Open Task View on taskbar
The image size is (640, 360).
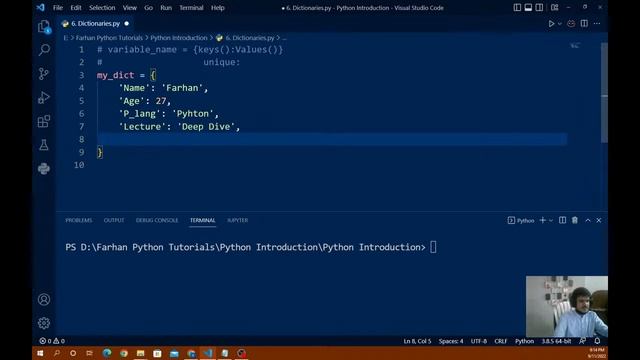(x=89, y=353)
